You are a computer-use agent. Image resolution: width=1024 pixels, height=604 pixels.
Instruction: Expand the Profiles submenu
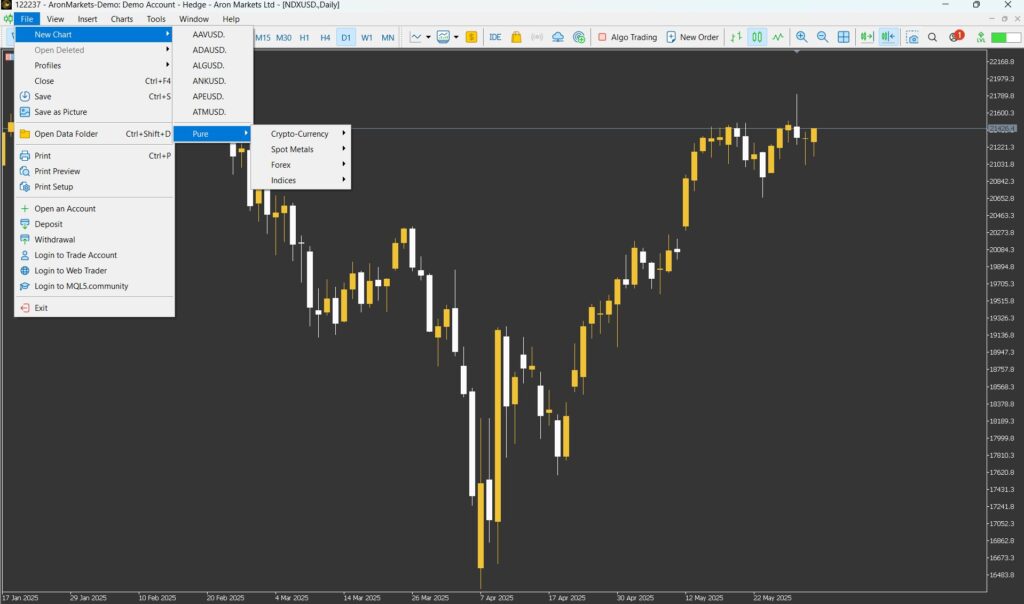click(x=94, y=65)
